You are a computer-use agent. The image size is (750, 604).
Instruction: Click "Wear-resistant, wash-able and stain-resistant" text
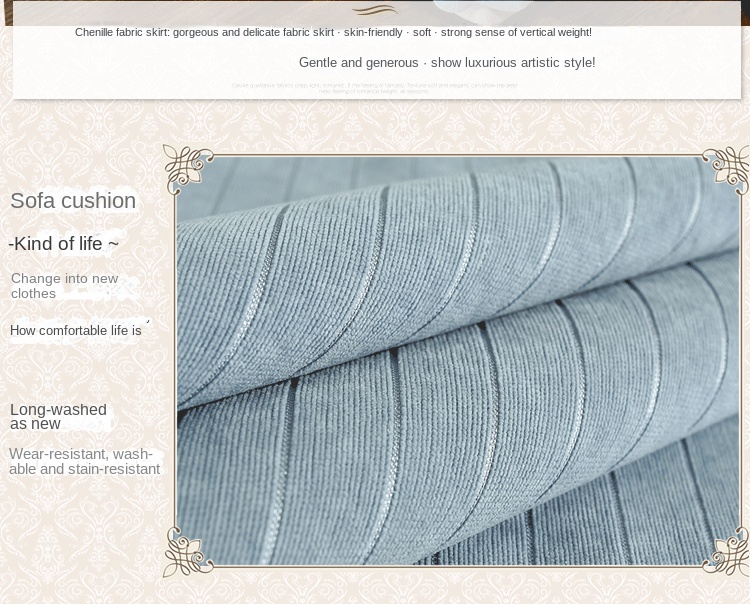[84, 462]
